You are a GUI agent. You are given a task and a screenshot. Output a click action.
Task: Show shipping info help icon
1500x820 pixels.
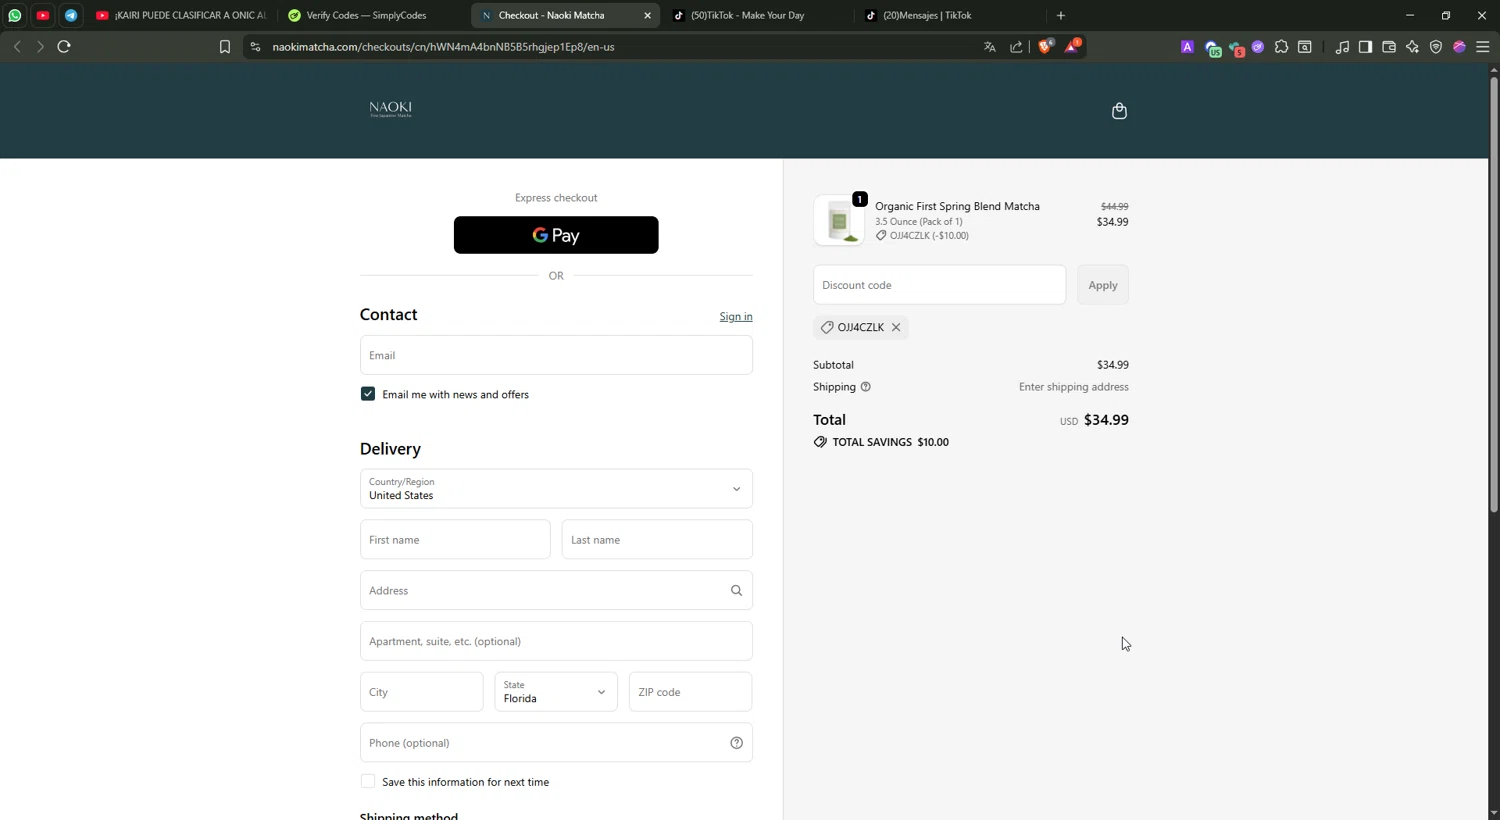pos(866,387)
